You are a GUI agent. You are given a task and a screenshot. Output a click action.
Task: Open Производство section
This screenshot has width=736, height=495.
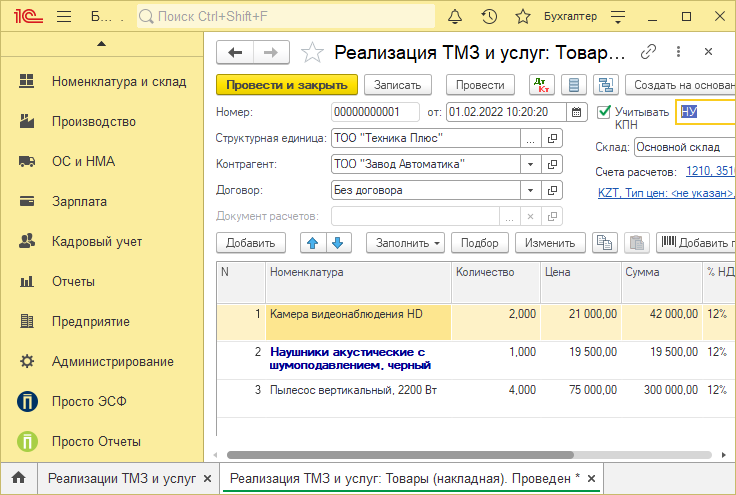pos(103,122)
